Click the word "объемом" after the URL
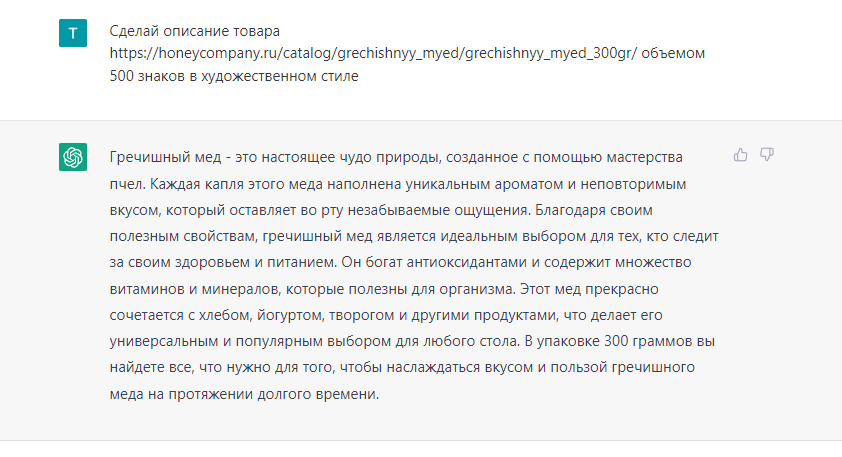 coord(673,53)
